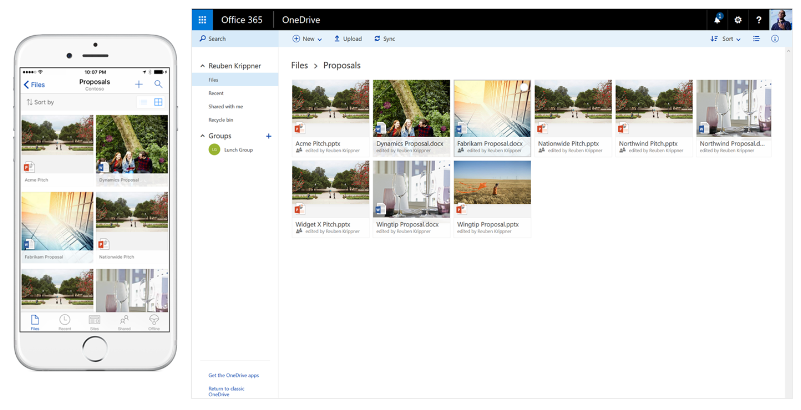Viewport: 801px width, 410px height.
Task: Collapse the Groups section
Action: 203,136
